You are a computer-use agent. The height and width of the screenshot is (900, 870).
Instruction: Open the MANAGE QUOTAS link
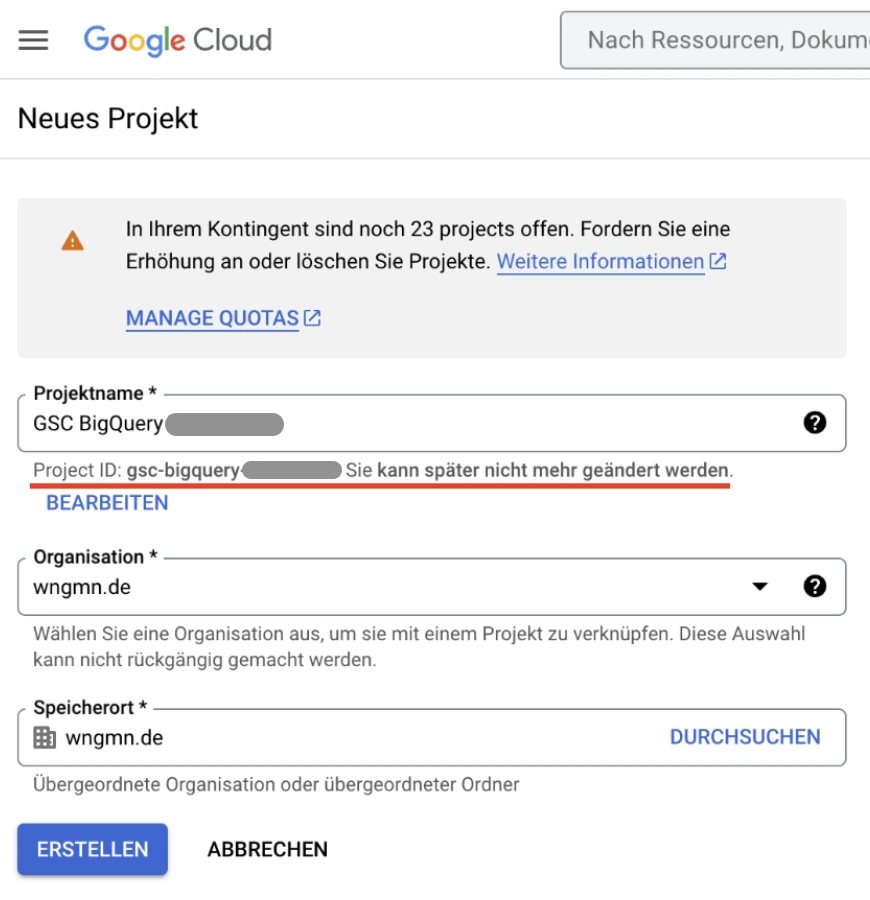210,317
